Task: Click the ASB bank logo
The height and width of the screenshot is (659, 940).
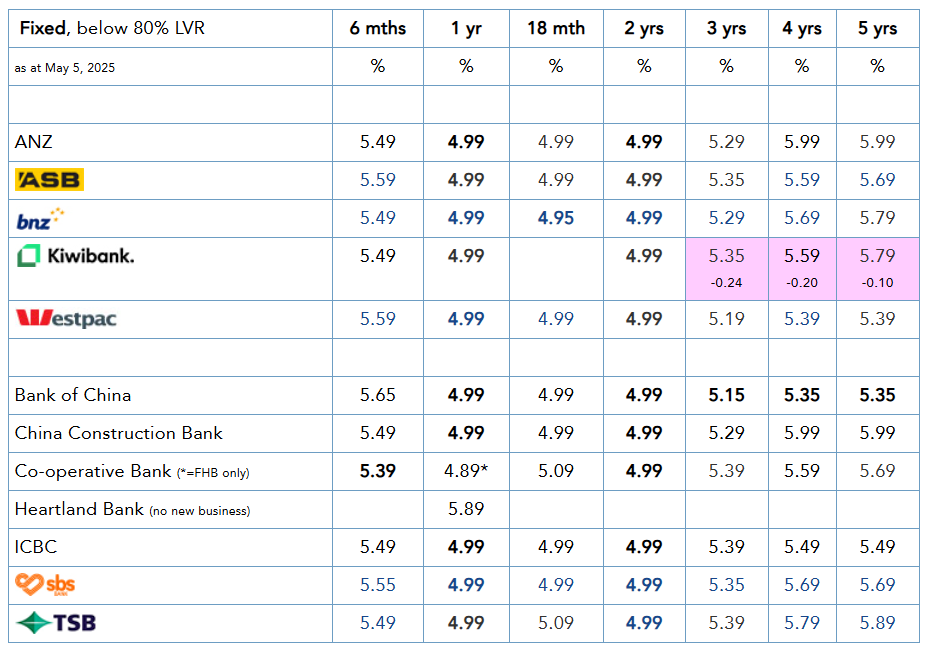Action: (49, 180)
